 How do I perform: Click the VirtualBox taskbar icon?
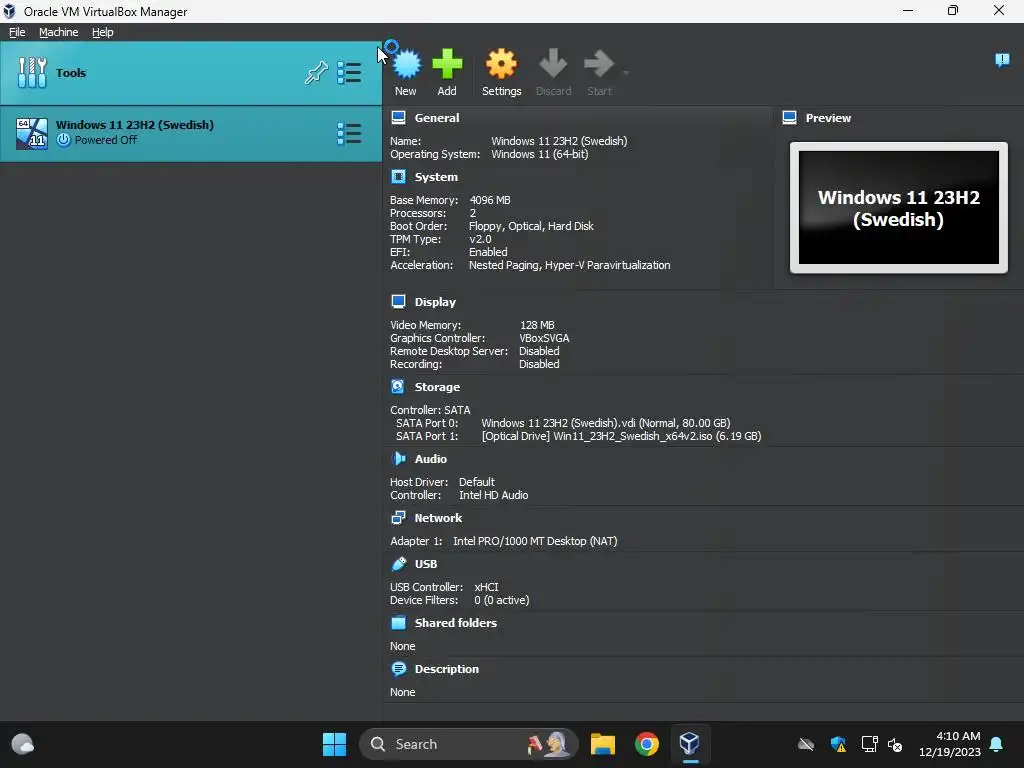coord(690,744)
